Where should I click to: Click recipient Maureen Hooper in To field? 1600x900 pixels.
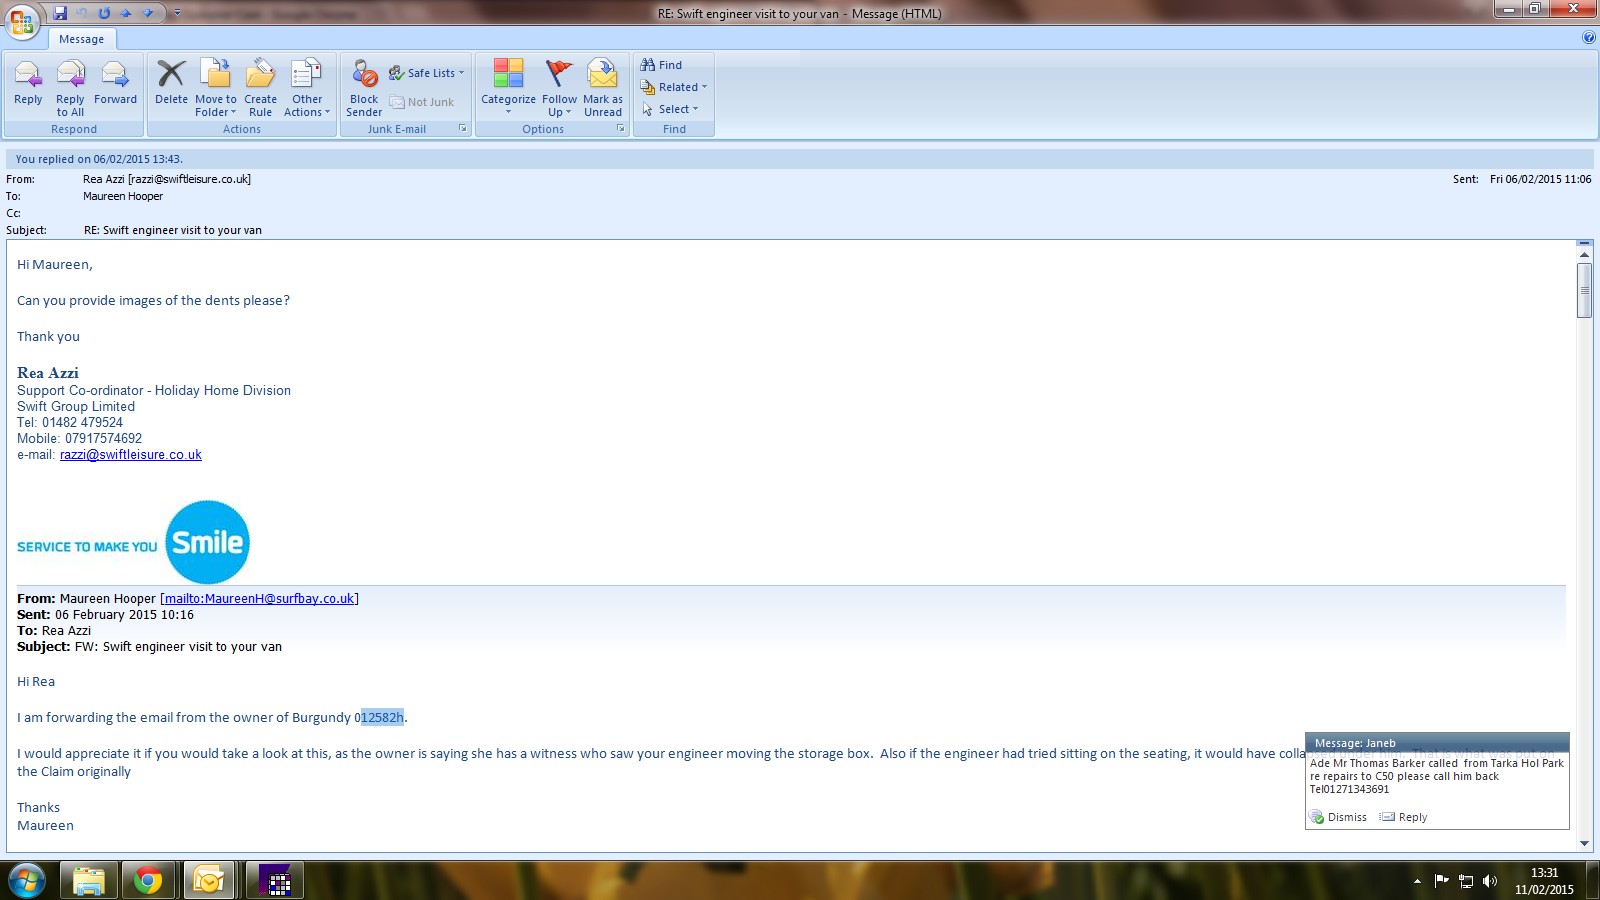[x=123, y=196]
